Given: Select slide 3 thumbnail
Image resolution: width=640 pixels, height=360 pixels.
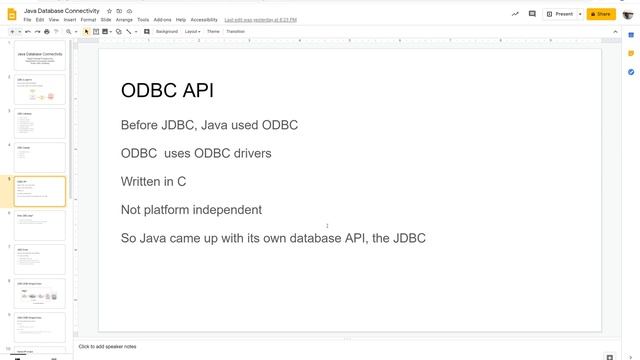Looking at the screenshot, I should click(x=40, y=123).
